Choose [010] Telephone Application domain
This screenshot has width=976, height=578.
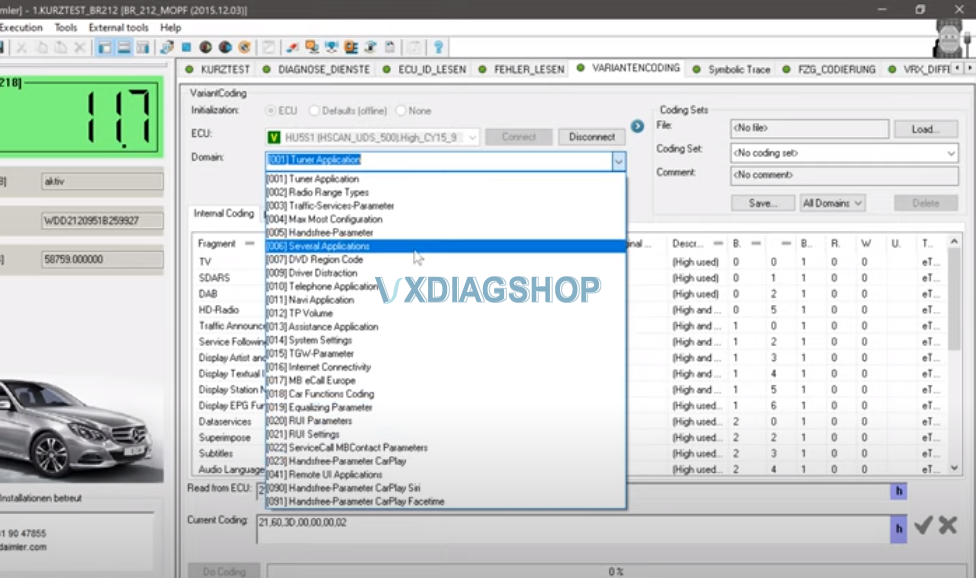pos(445,286)
